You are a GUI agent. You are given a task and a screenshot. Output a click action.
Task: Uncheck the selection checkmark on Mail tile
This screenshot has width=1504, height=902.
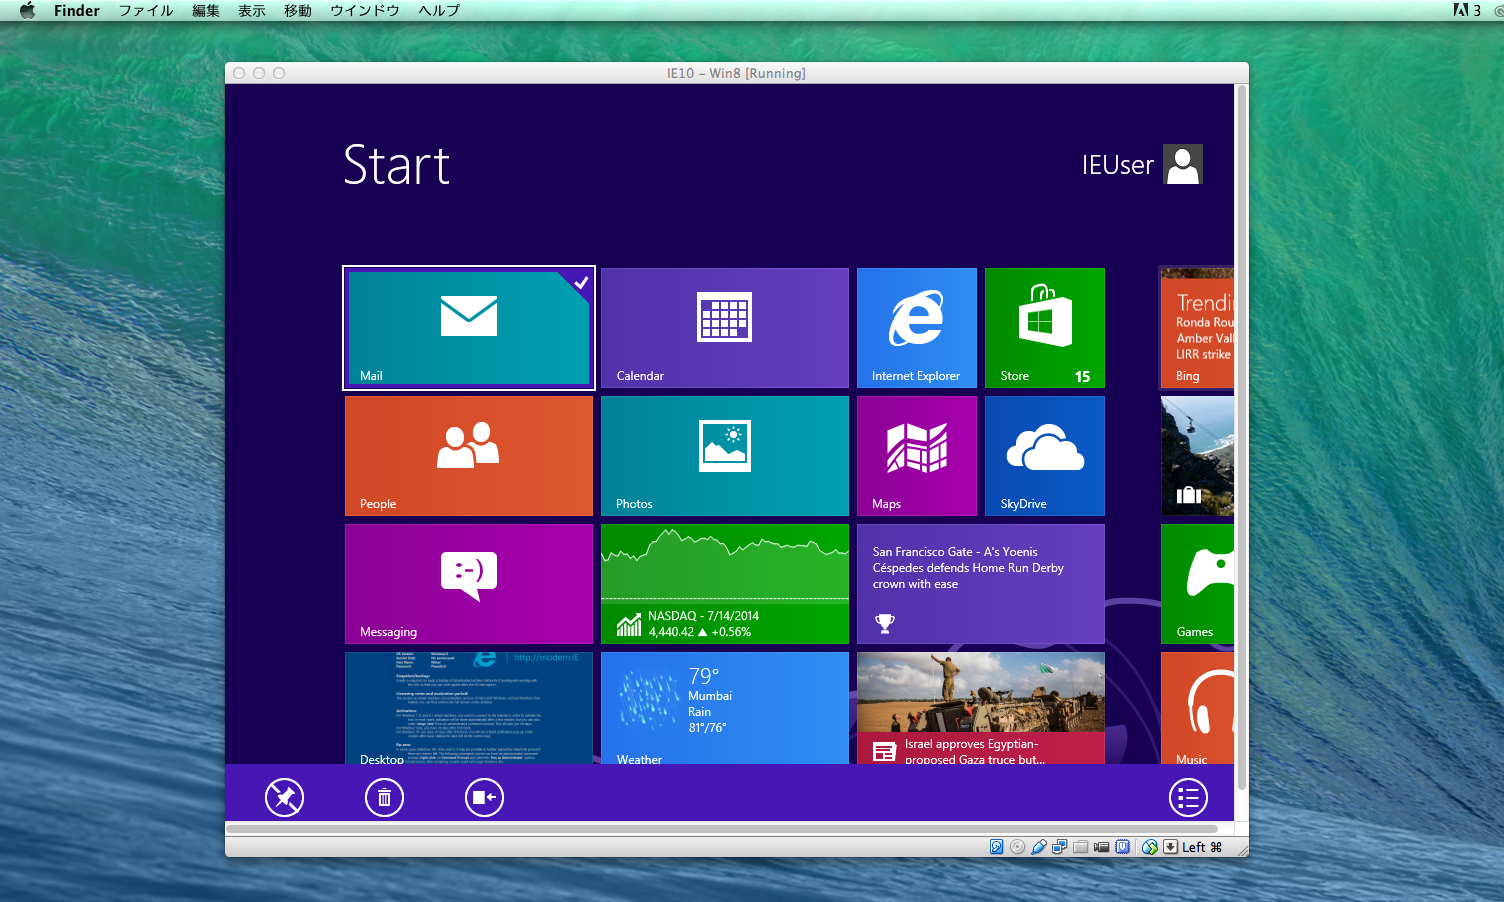[581, 282]
